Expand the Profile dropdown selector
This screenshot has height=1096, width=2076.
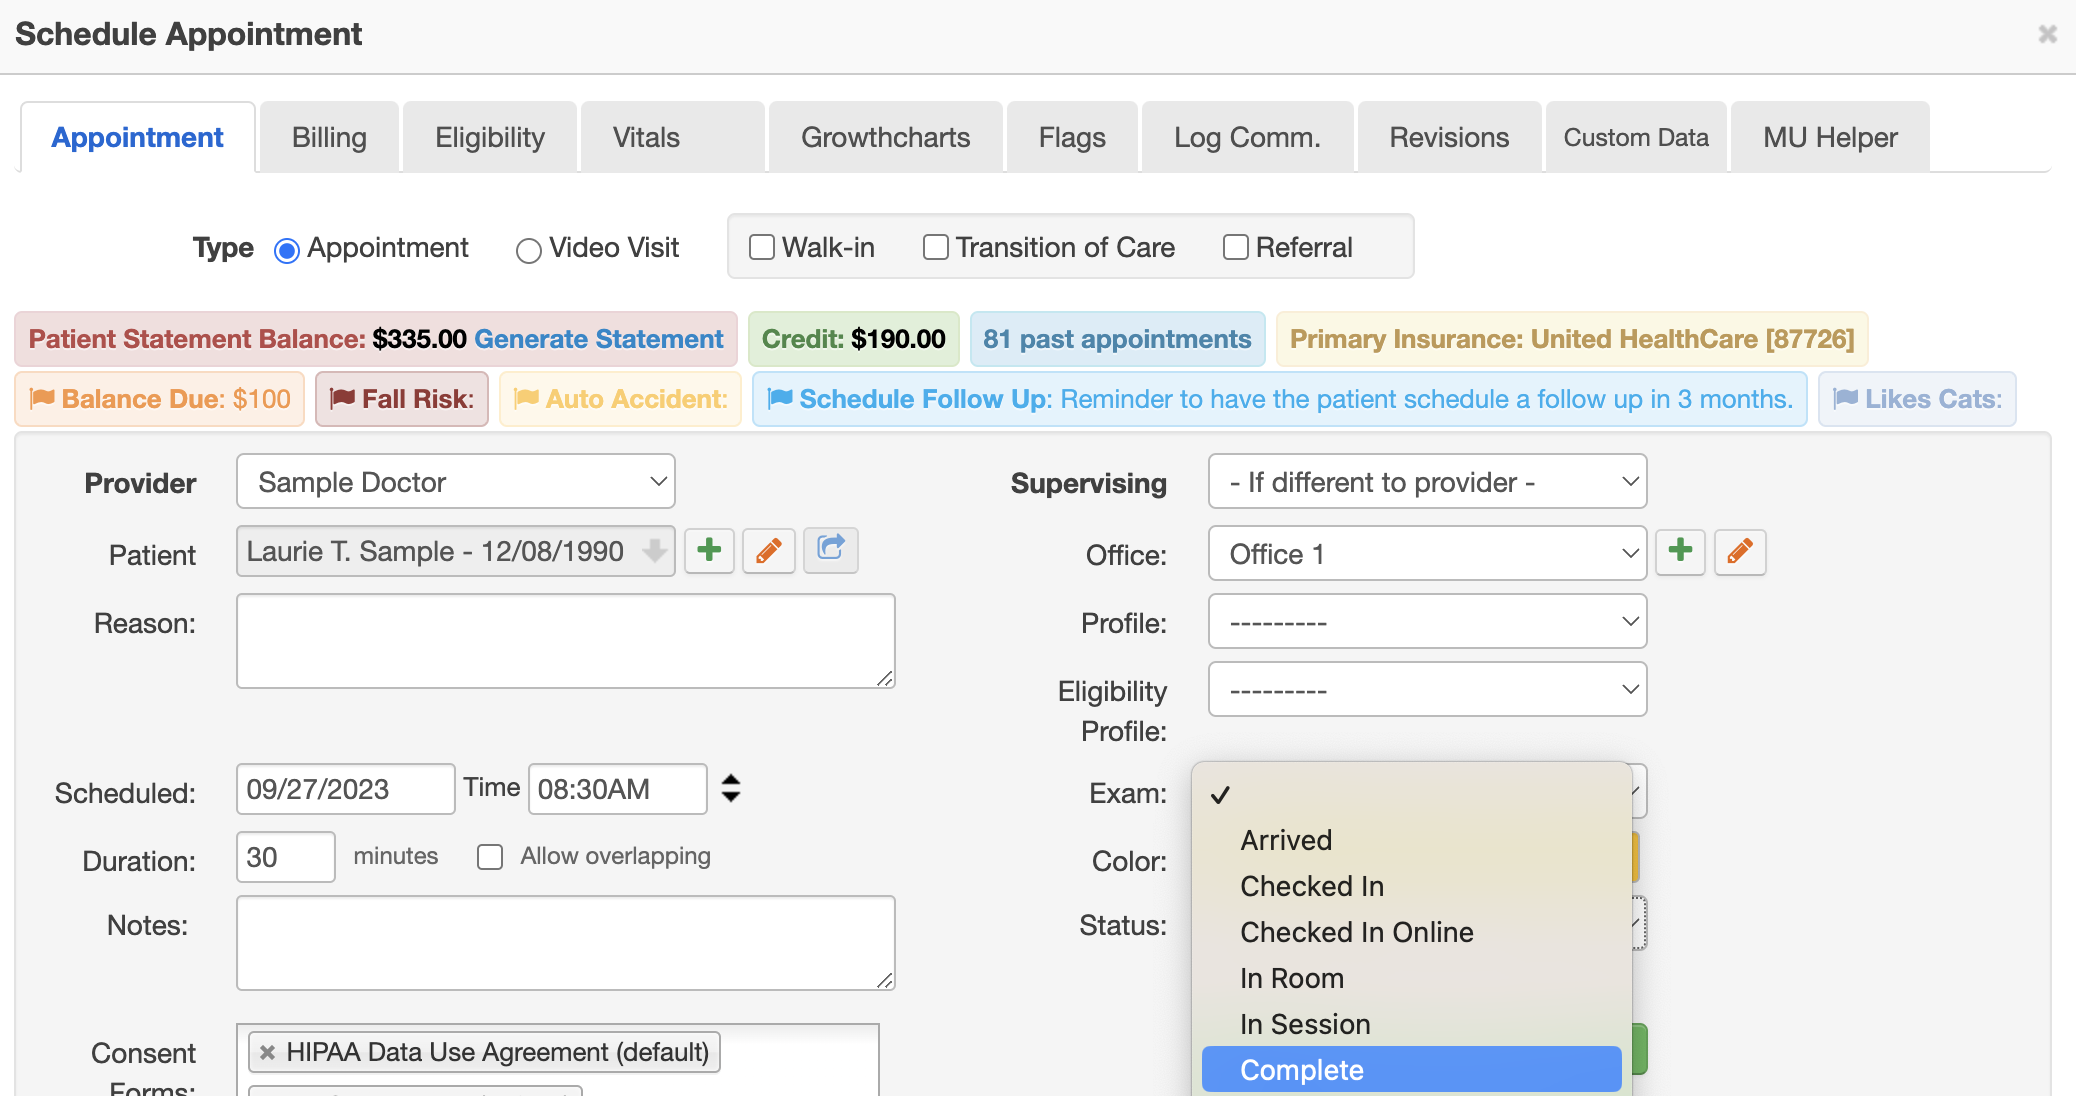[x=1427, y=622]
